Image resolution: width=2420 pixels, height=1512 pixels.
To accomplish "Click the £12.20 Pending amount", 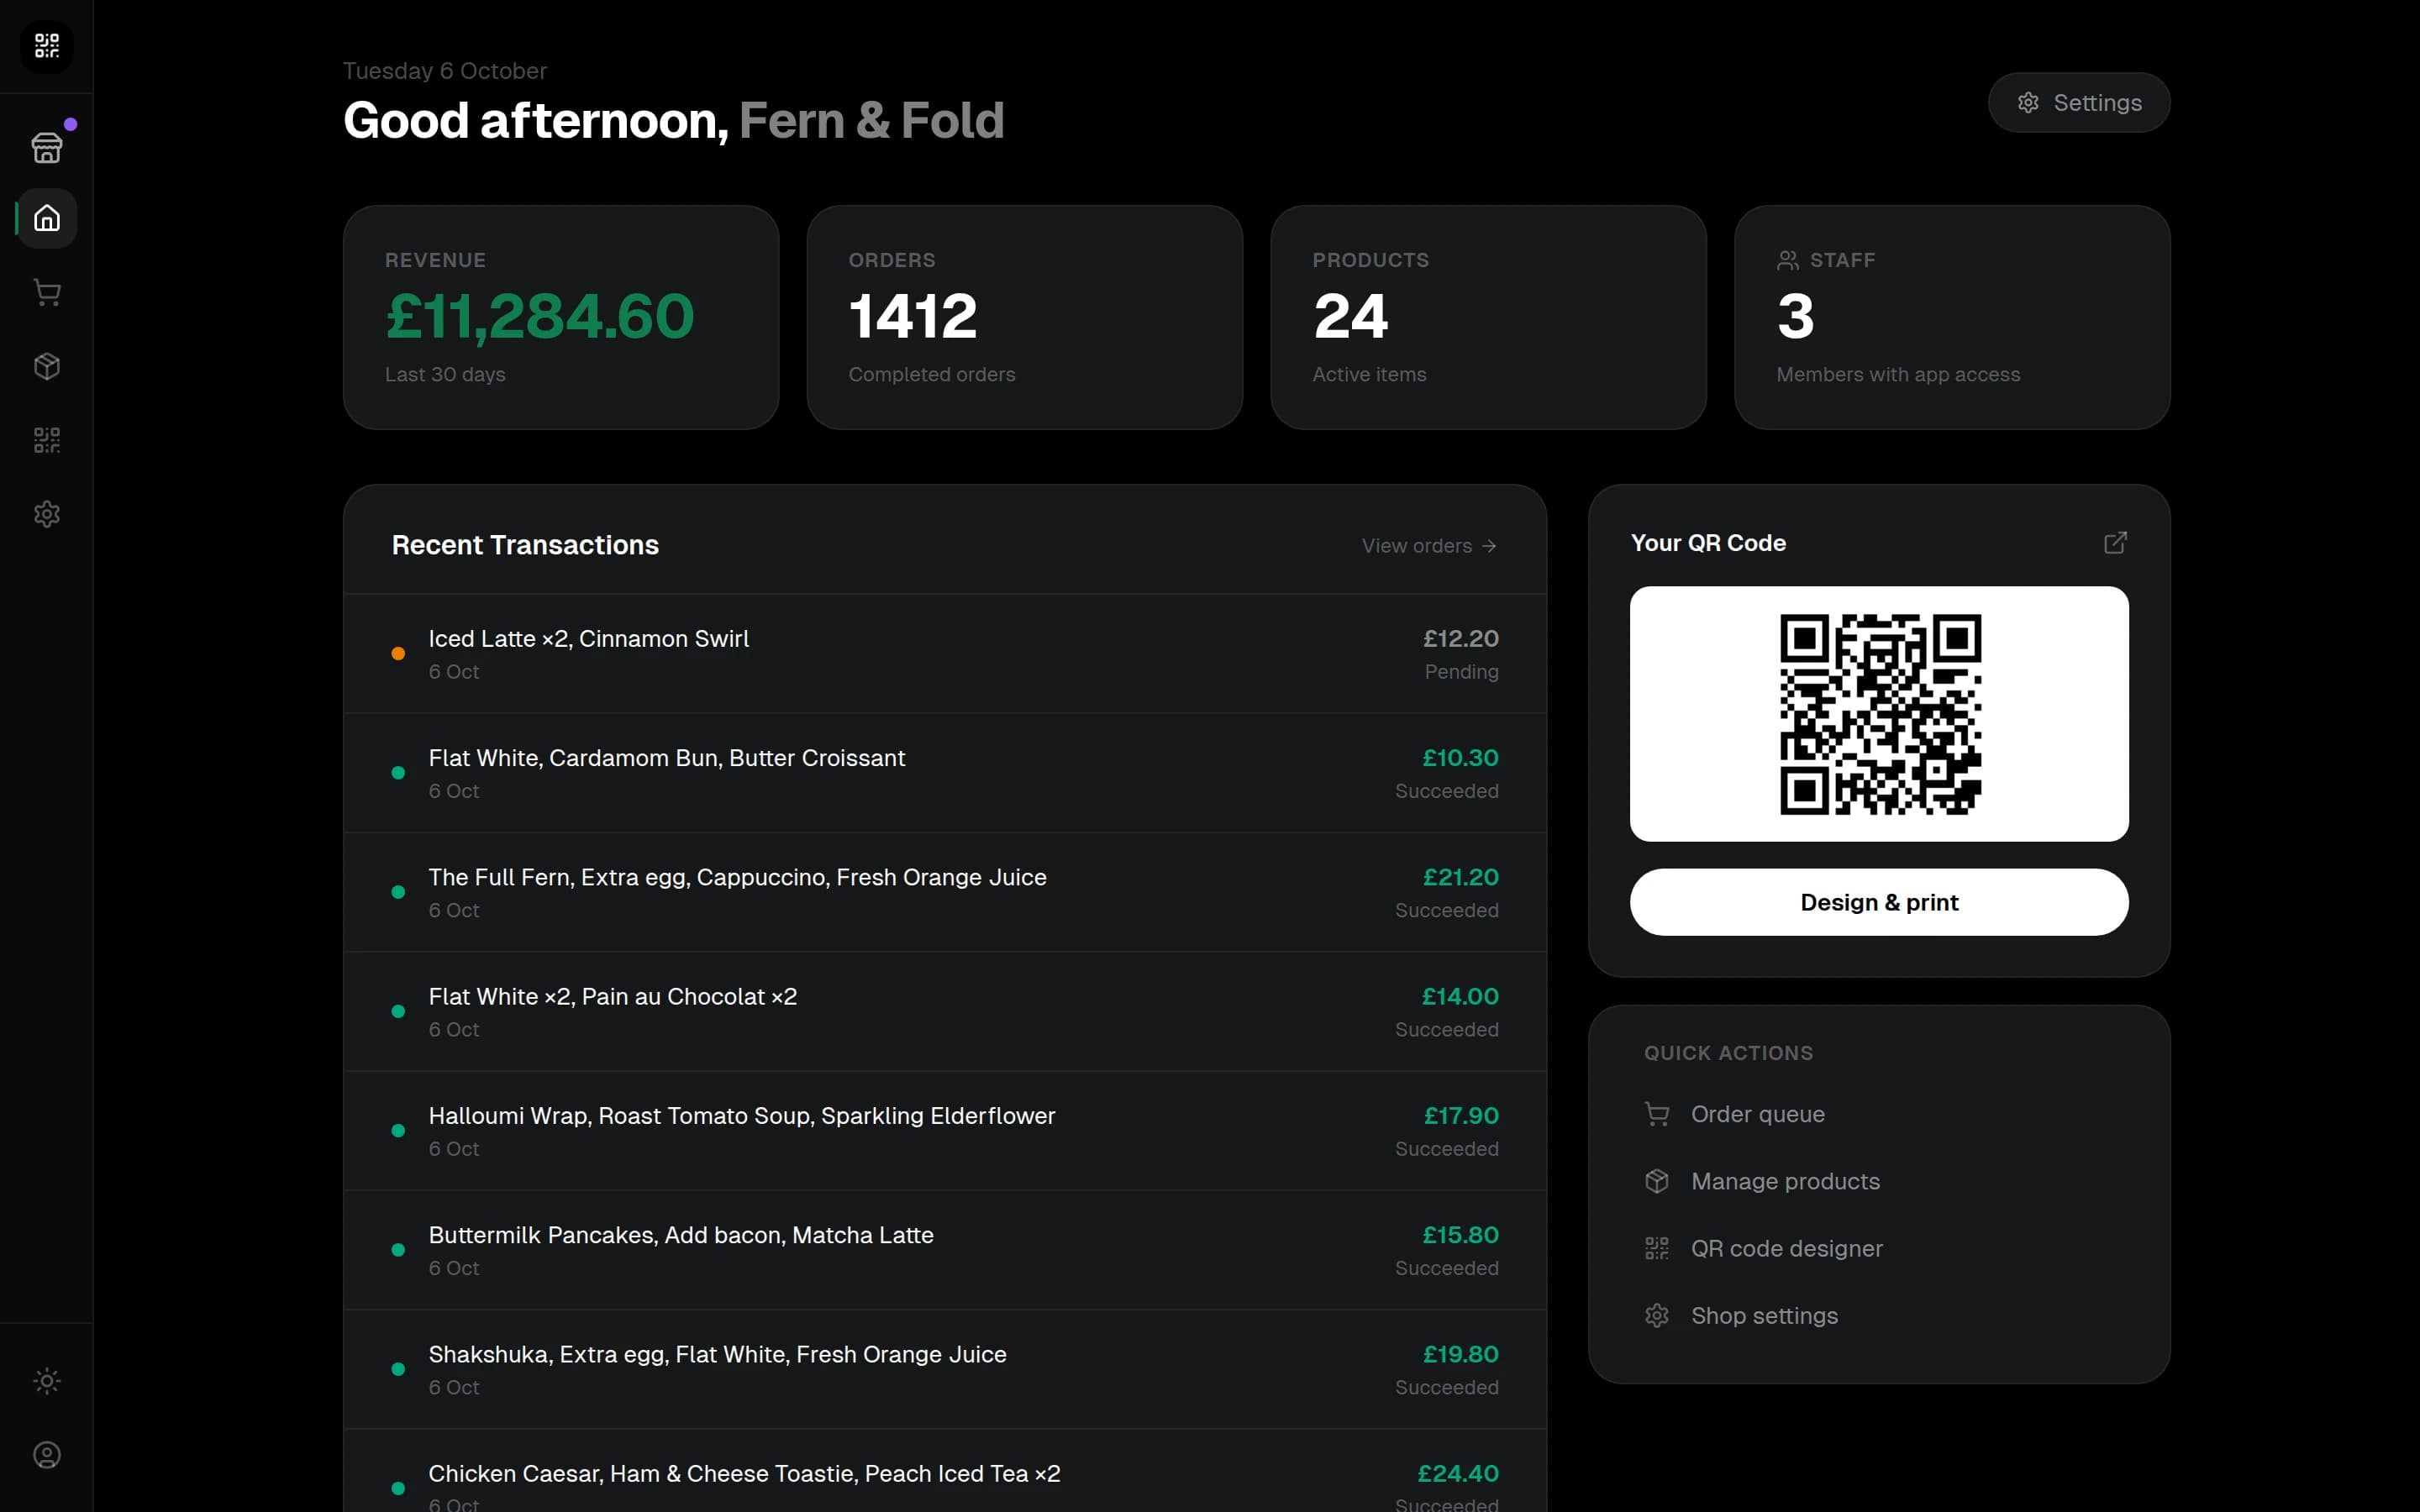I will tap(1460, 638).
